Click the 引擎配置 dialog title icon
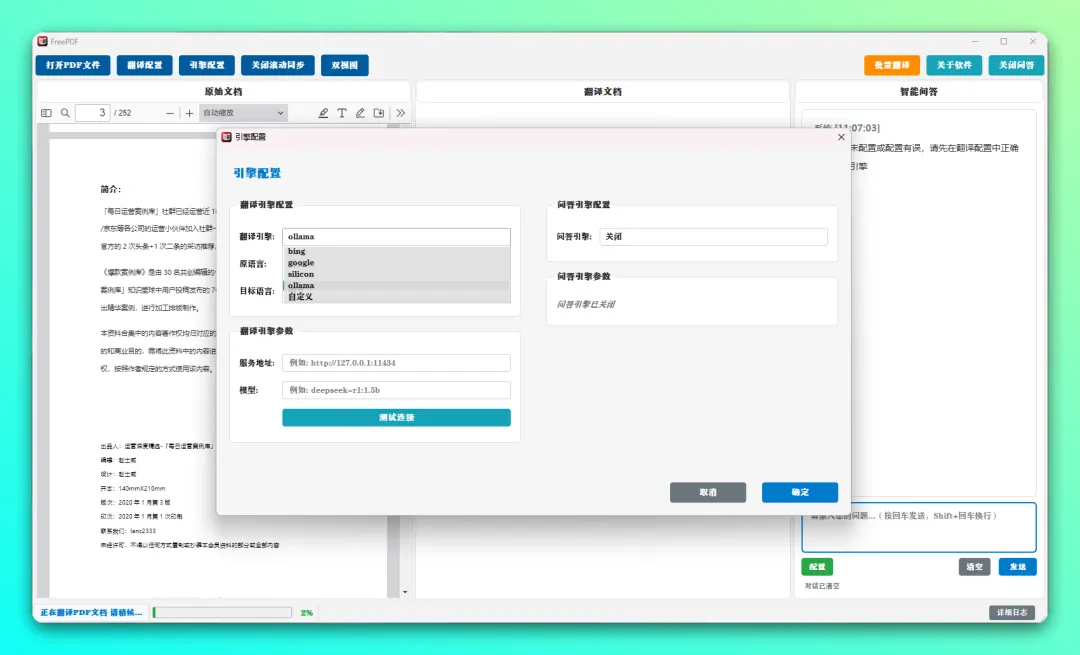This screenshot has height=655, width=1080. click(226, 137)
